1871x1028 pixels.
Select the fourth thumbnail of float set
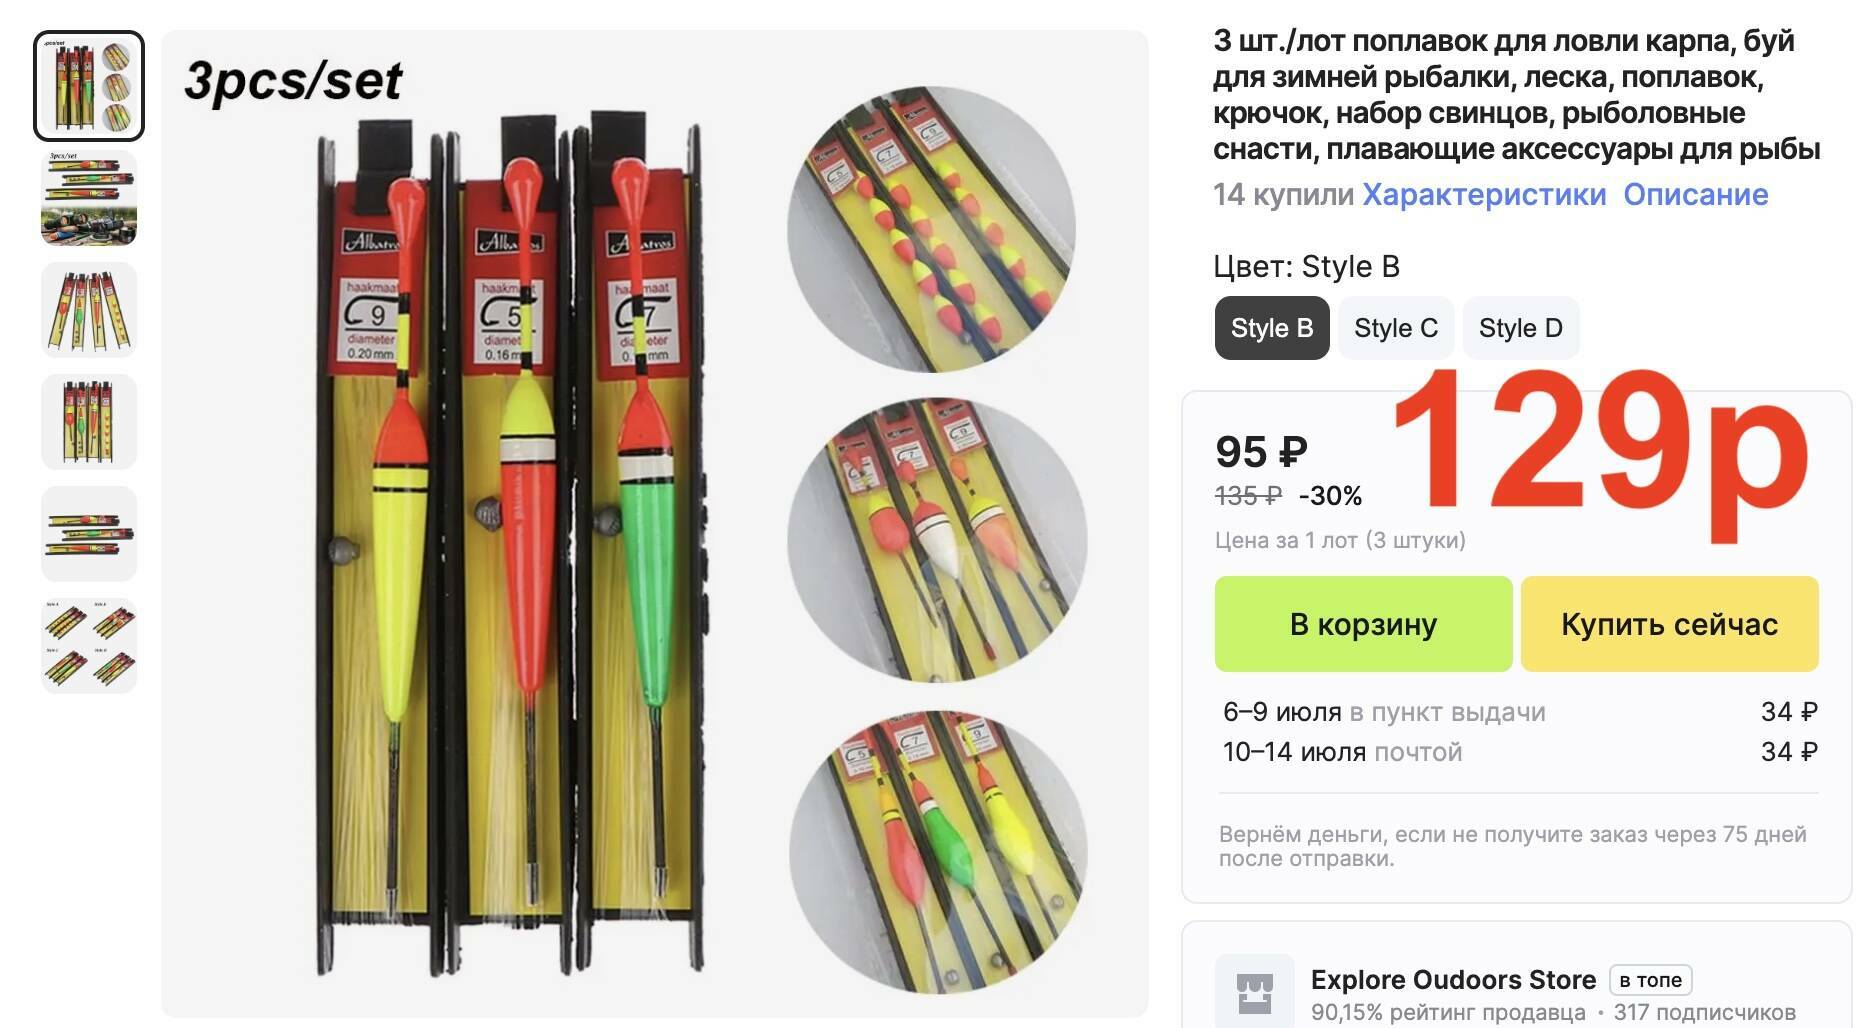89,422
